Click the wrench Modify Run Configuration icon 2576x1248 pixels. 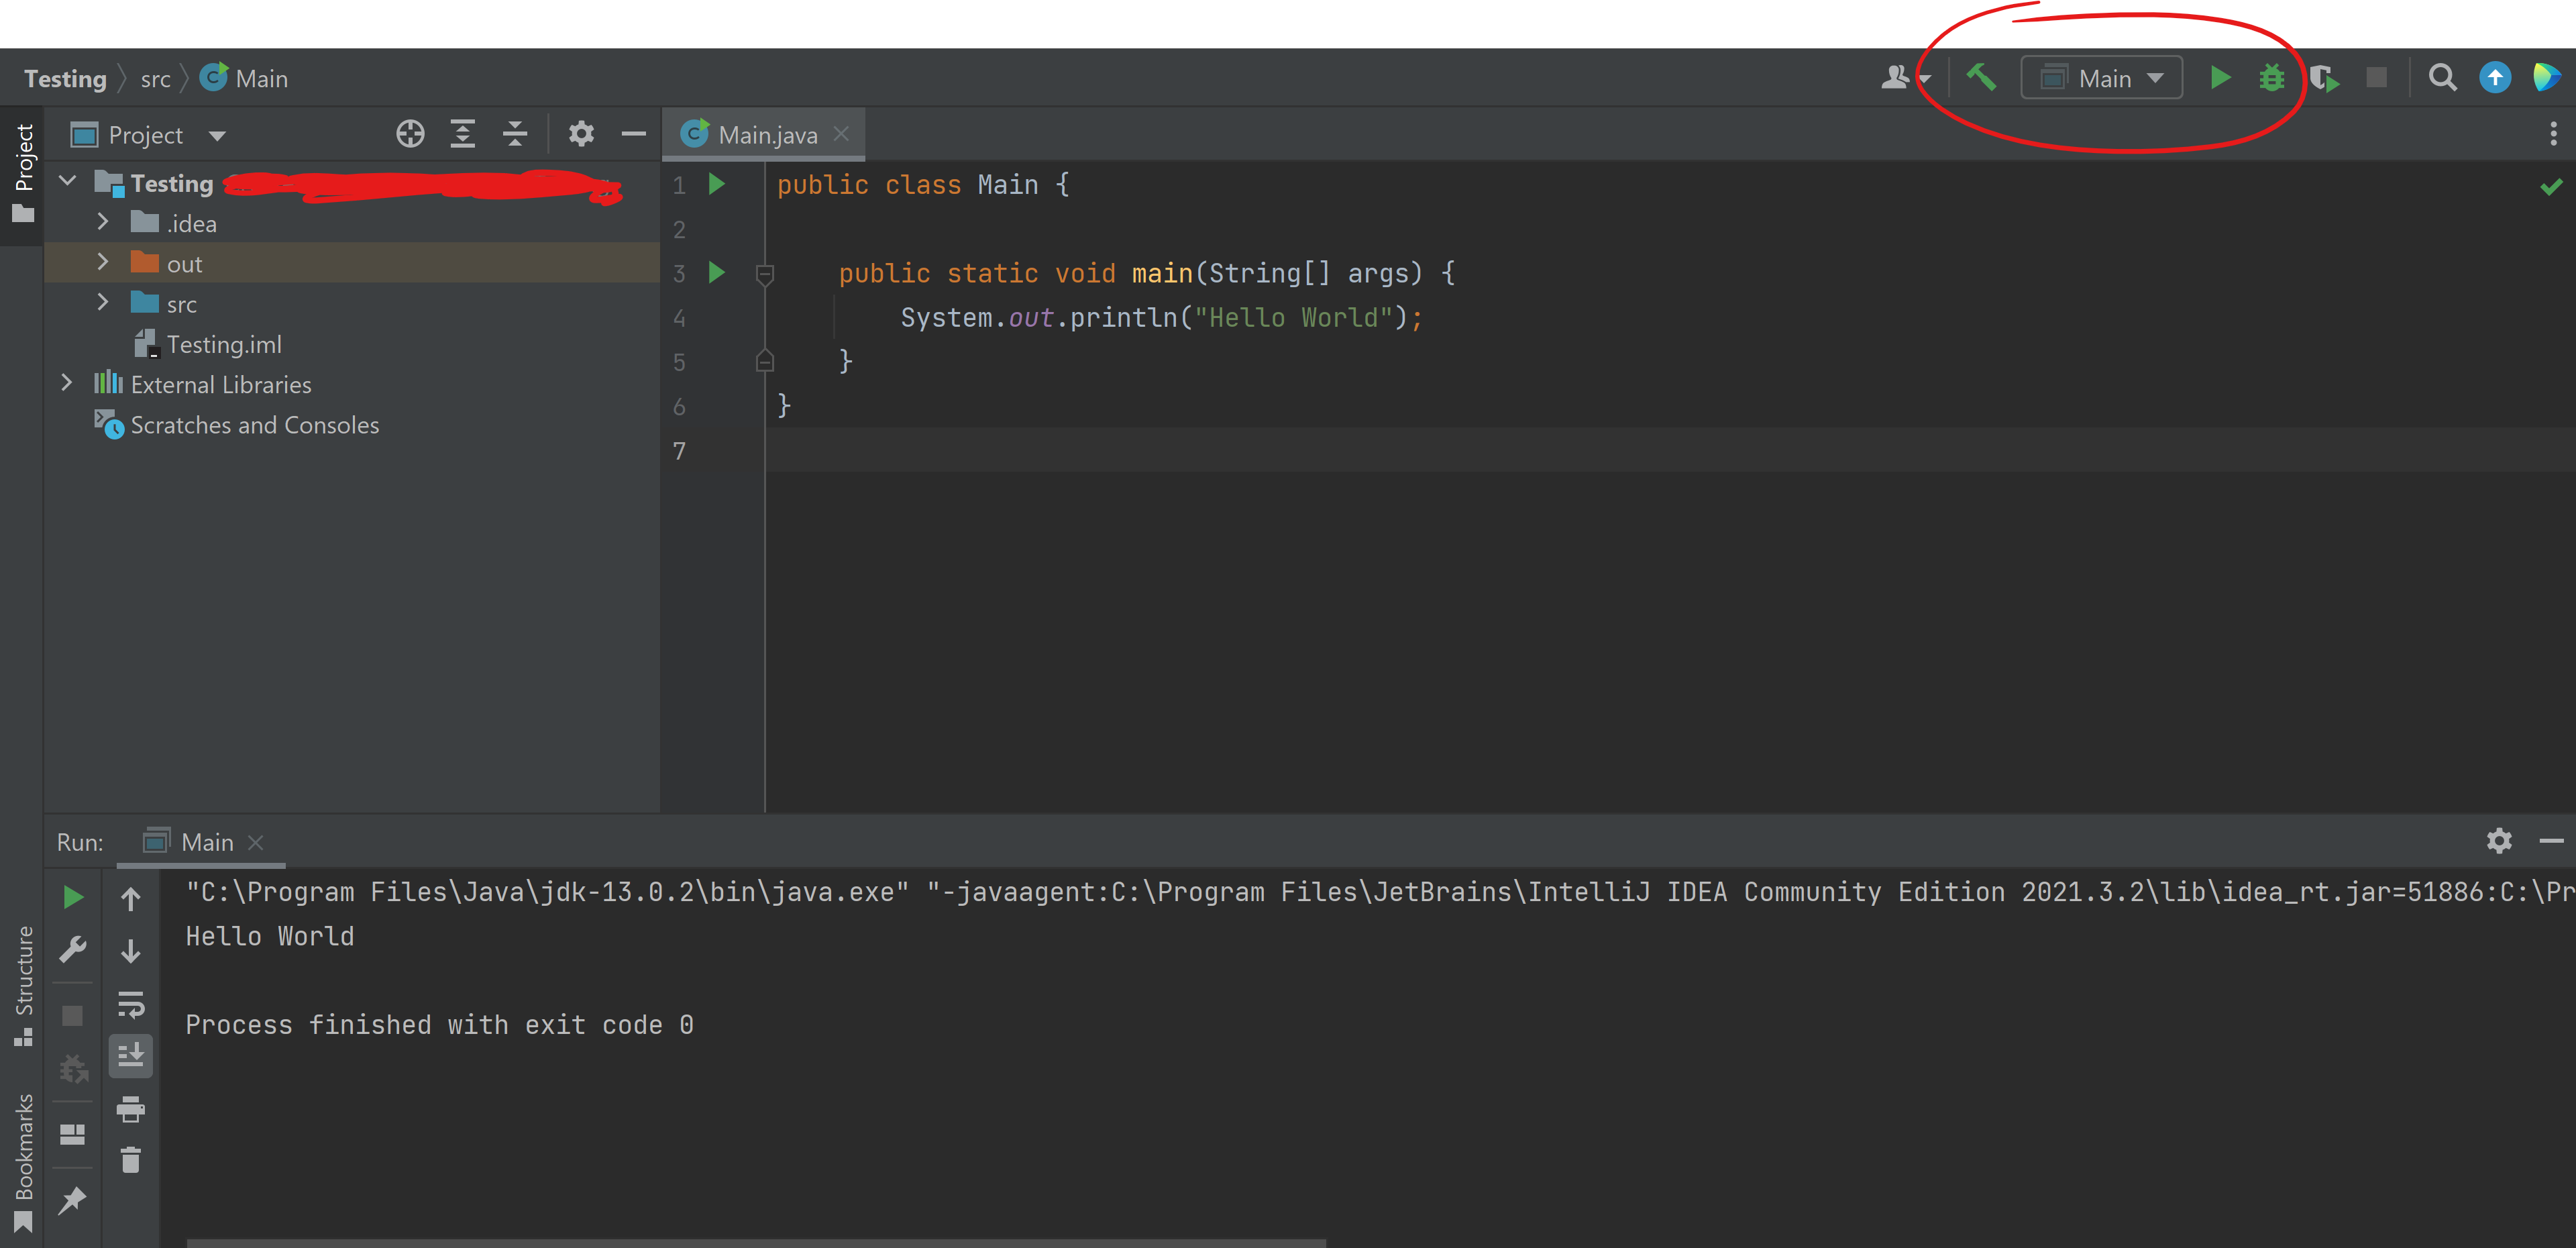pos(72,948)
